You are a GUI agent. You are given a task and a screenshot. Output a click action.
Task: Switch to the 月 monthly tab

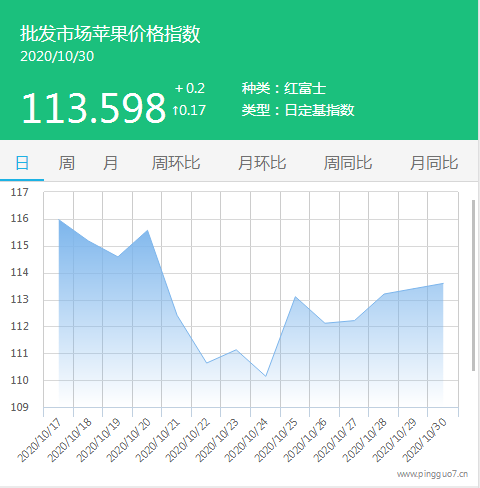(x=110, y=163)
